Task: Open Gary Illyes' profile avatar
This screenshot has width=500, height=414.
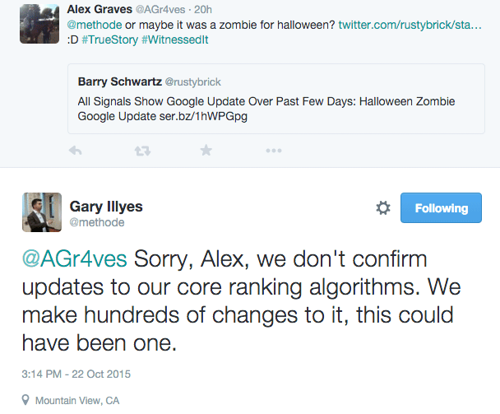Action: [x=42, y=212]
